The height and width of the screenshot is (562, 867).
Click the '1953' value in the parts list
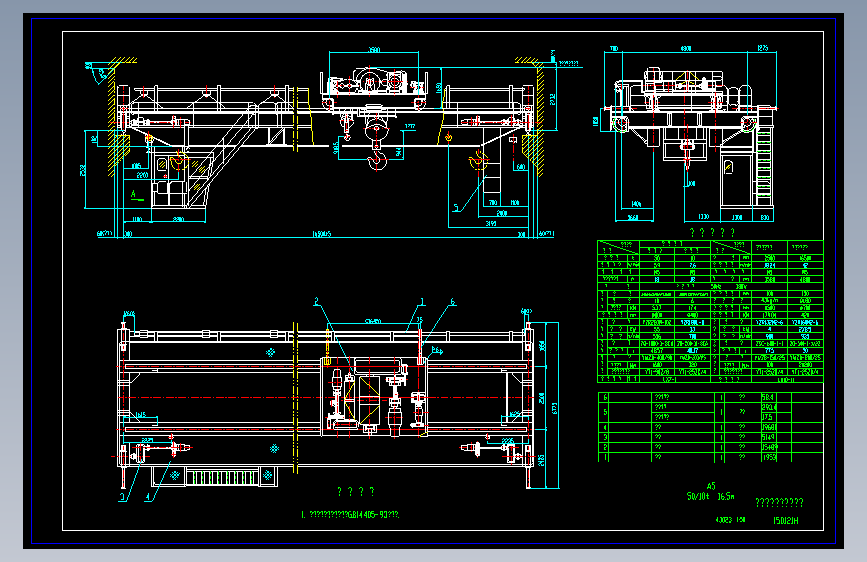pos(769,457)
